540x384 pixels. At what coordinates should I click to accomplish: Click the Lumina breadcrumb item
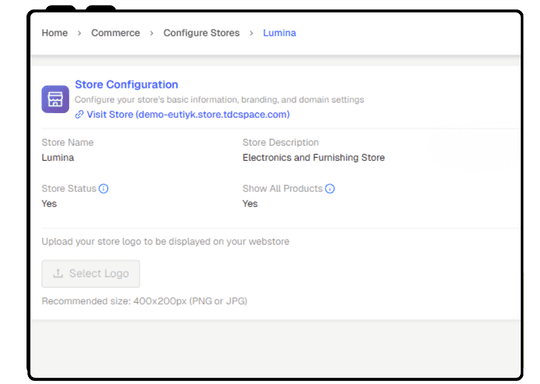click(279, 33)
